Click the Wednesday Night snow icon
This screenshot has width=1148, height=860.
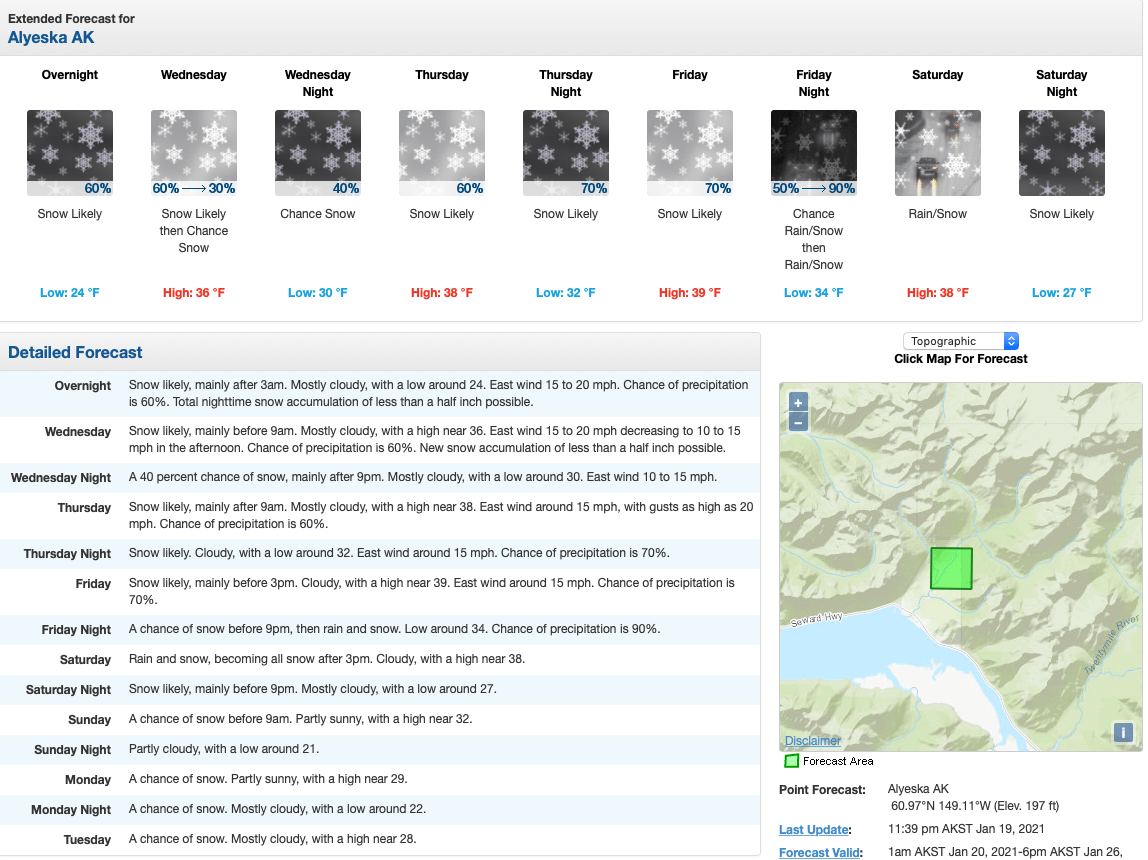318,152
